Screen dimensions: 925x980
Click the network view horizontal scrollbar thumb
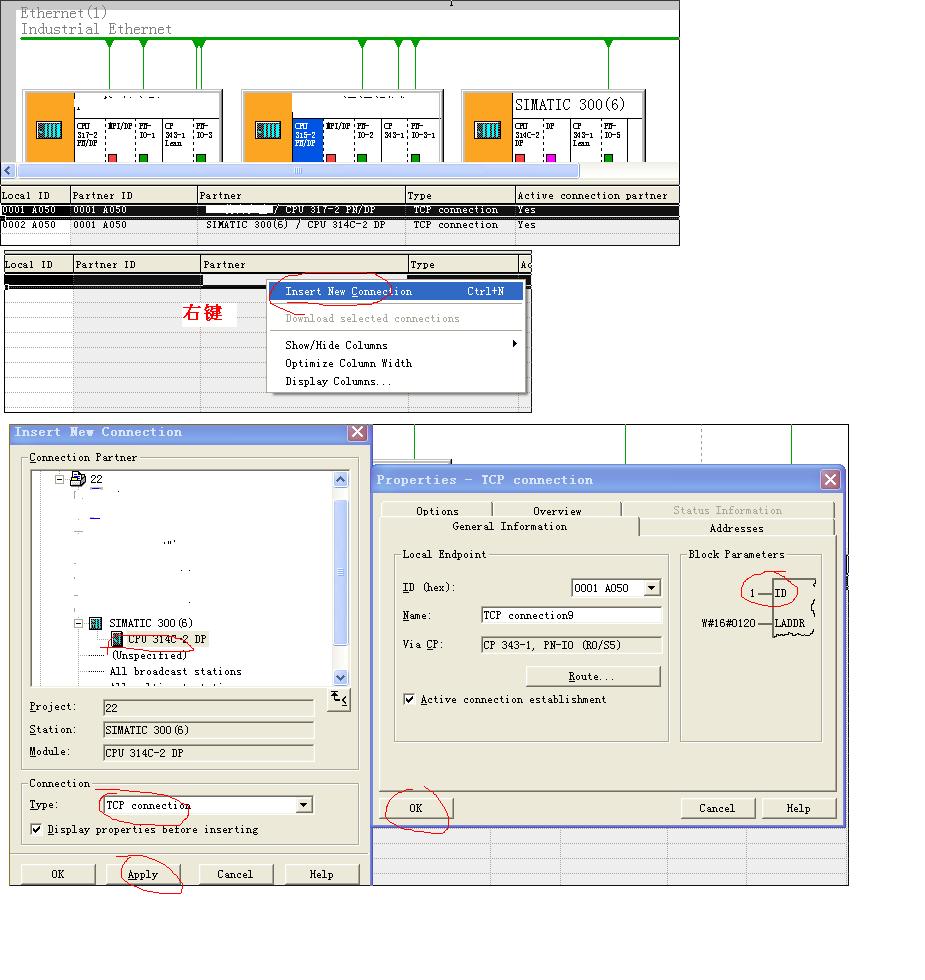coord(298,170)
